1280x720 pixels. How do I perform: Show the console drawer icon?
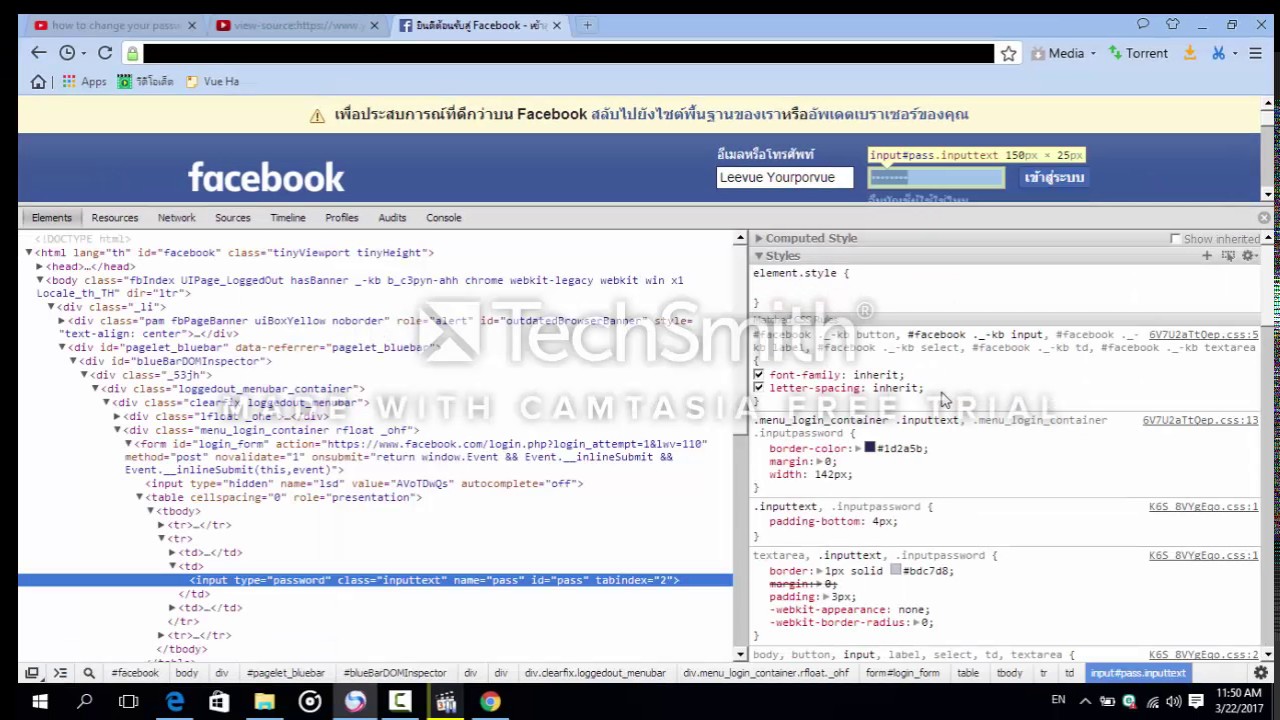click(x=60, y=673)
